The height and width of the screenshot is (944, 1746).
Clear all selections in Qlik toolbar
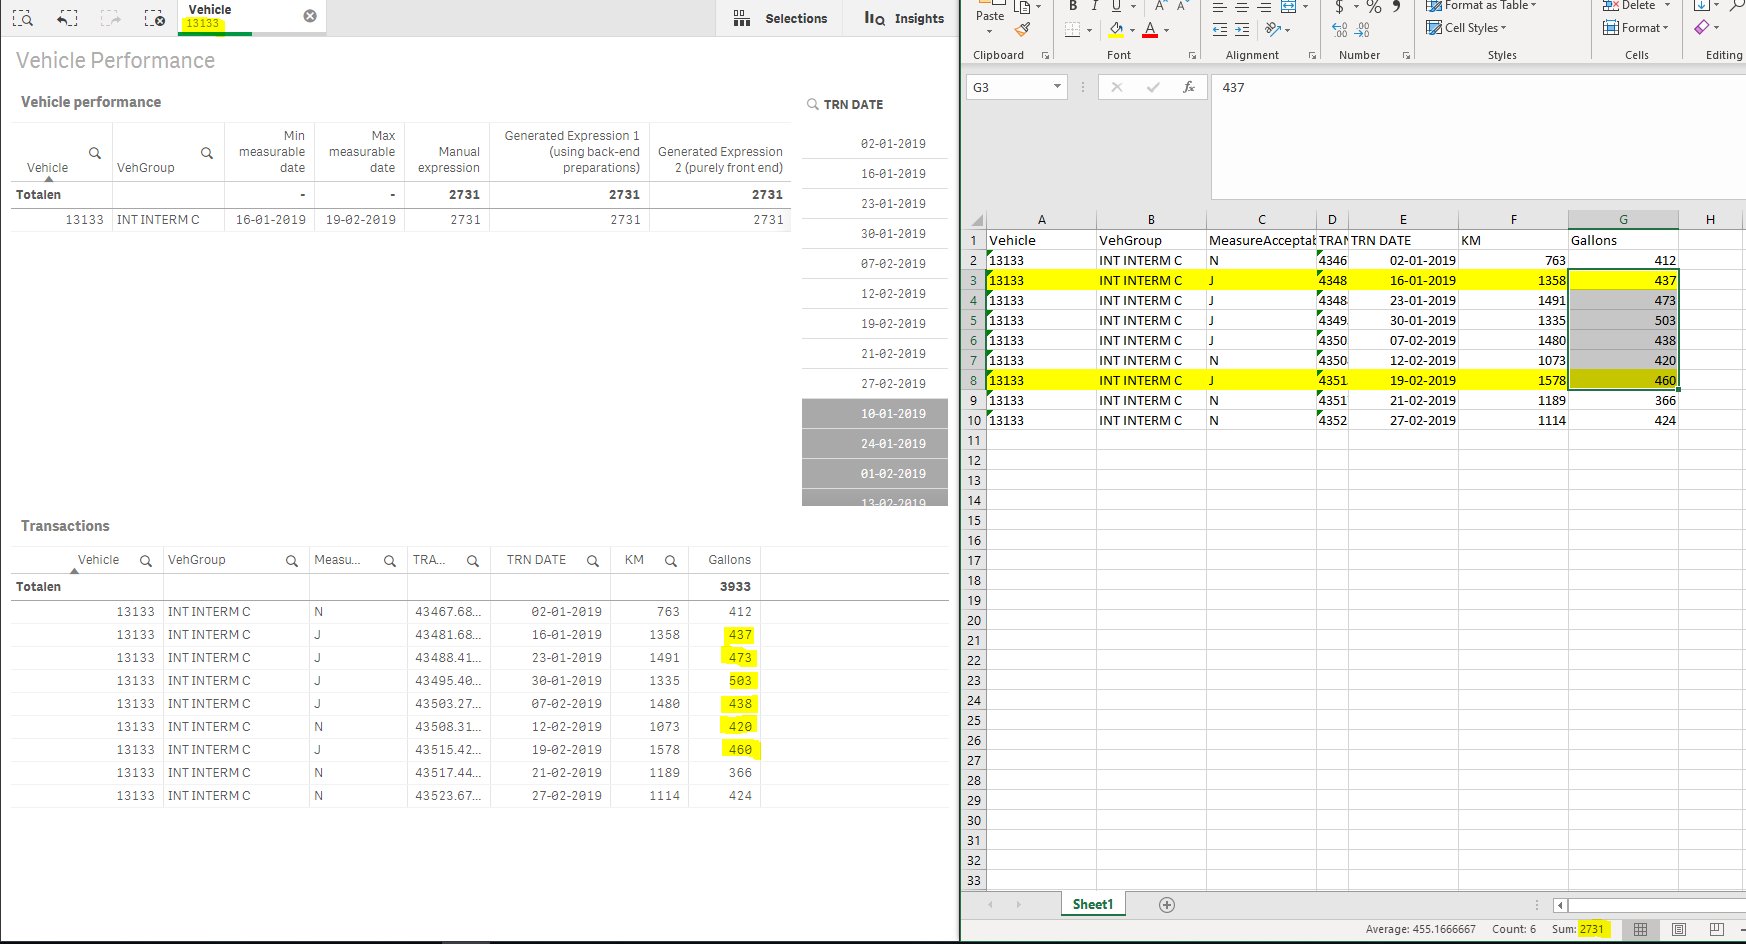(x=154, y=18)
